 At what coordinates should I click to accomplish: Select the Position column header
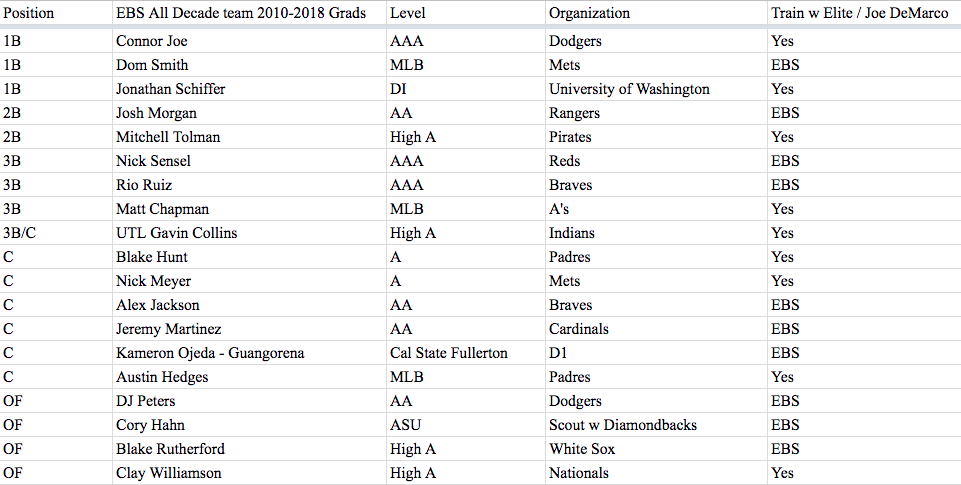coord(56,13)
